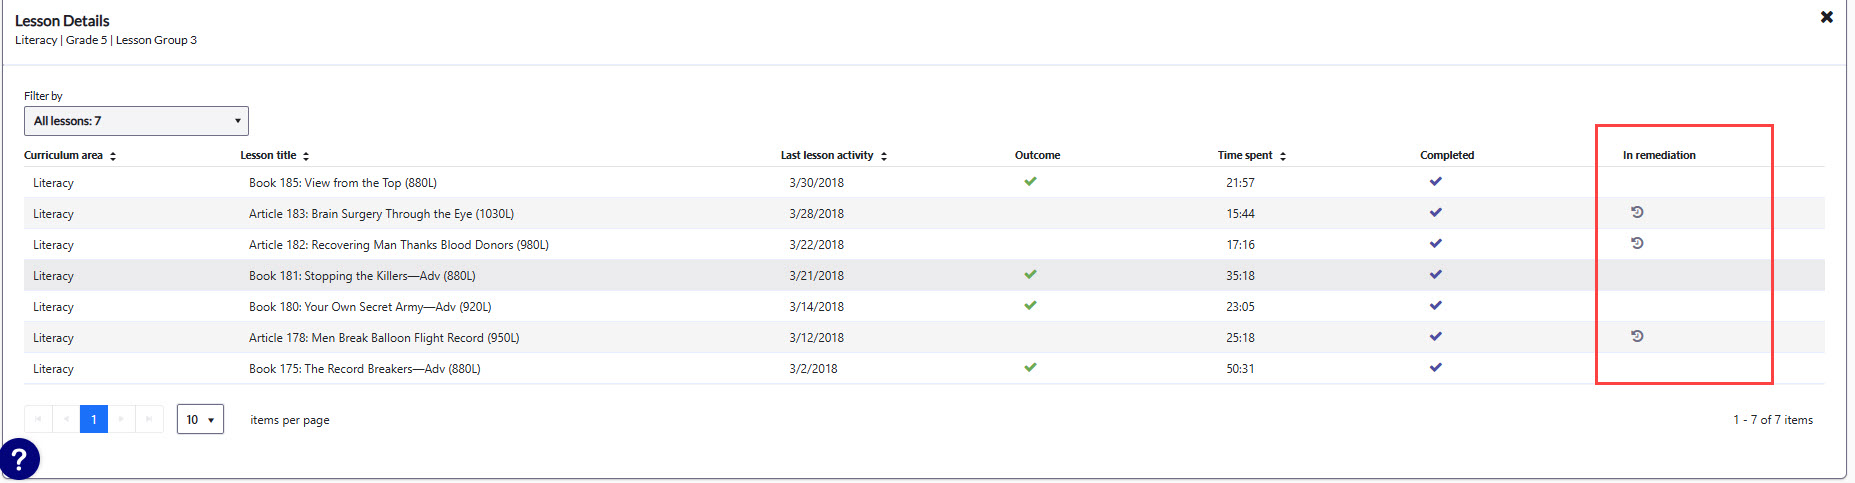
Task: Select Book 180: Your Own Secret Army row
Action: 370,307
